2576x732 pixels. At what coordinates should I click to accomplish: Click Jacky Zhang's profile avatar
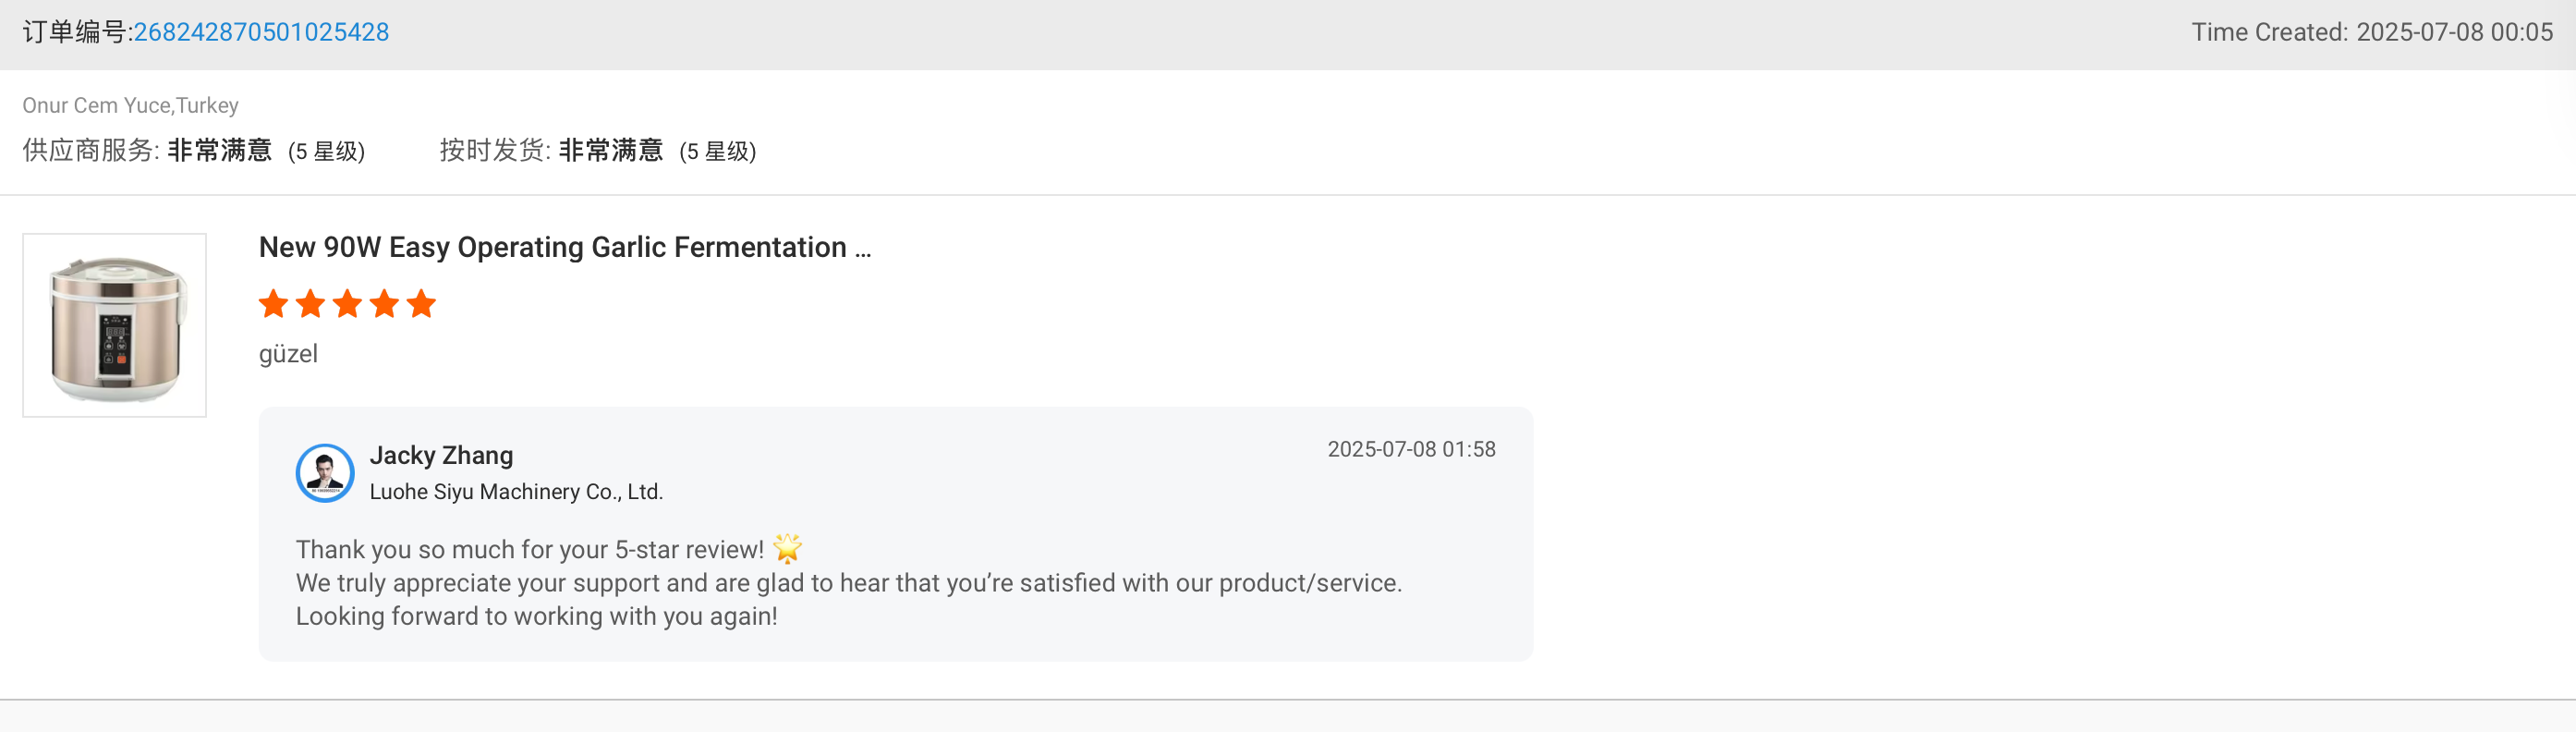(325, 473)
